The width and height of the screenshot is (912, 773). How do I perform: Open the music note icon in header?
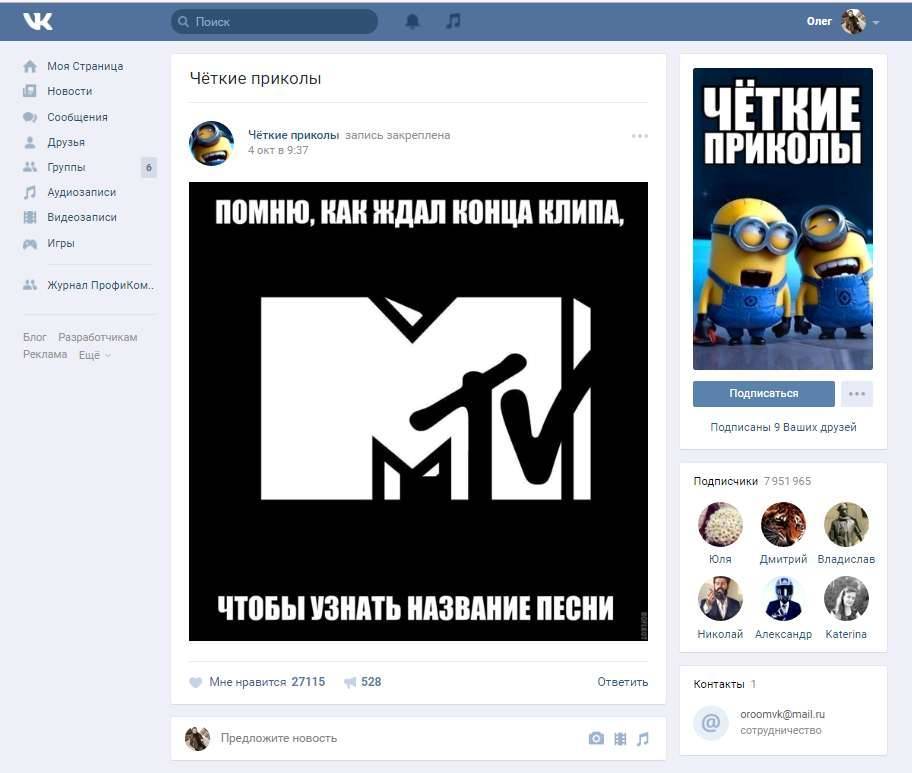click(453, 21)
